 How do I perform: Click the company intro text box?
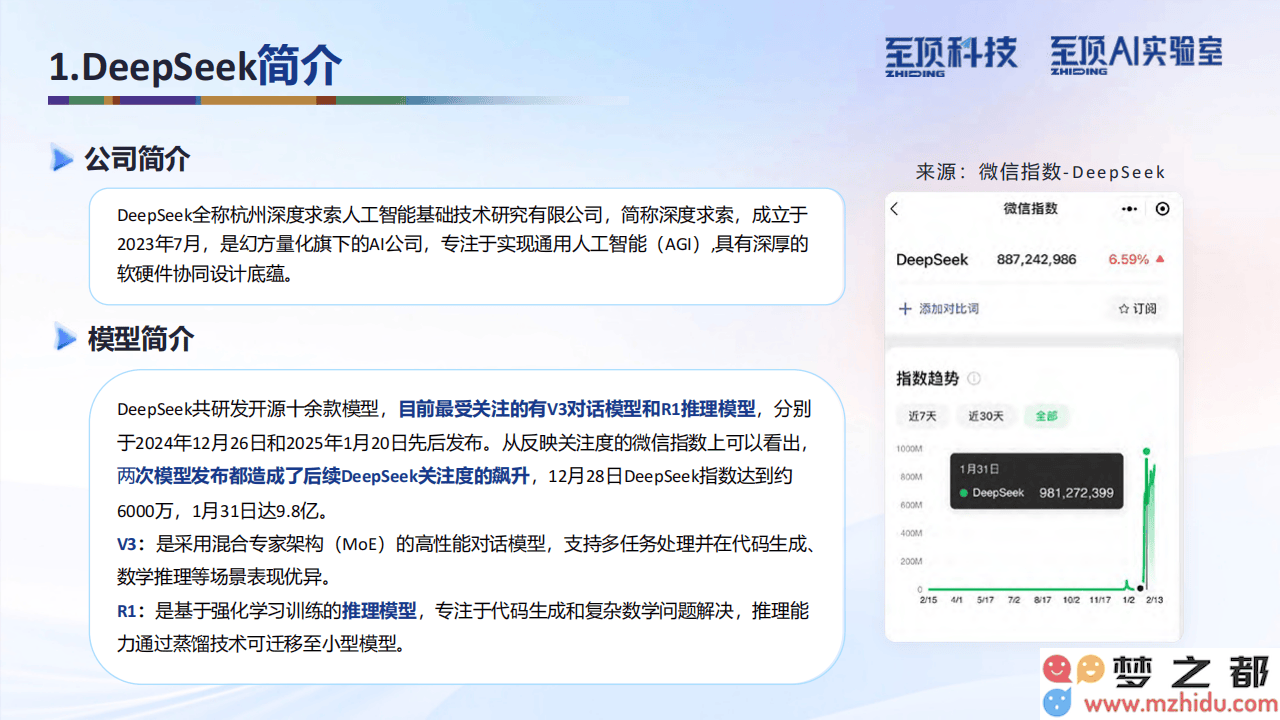467,246
